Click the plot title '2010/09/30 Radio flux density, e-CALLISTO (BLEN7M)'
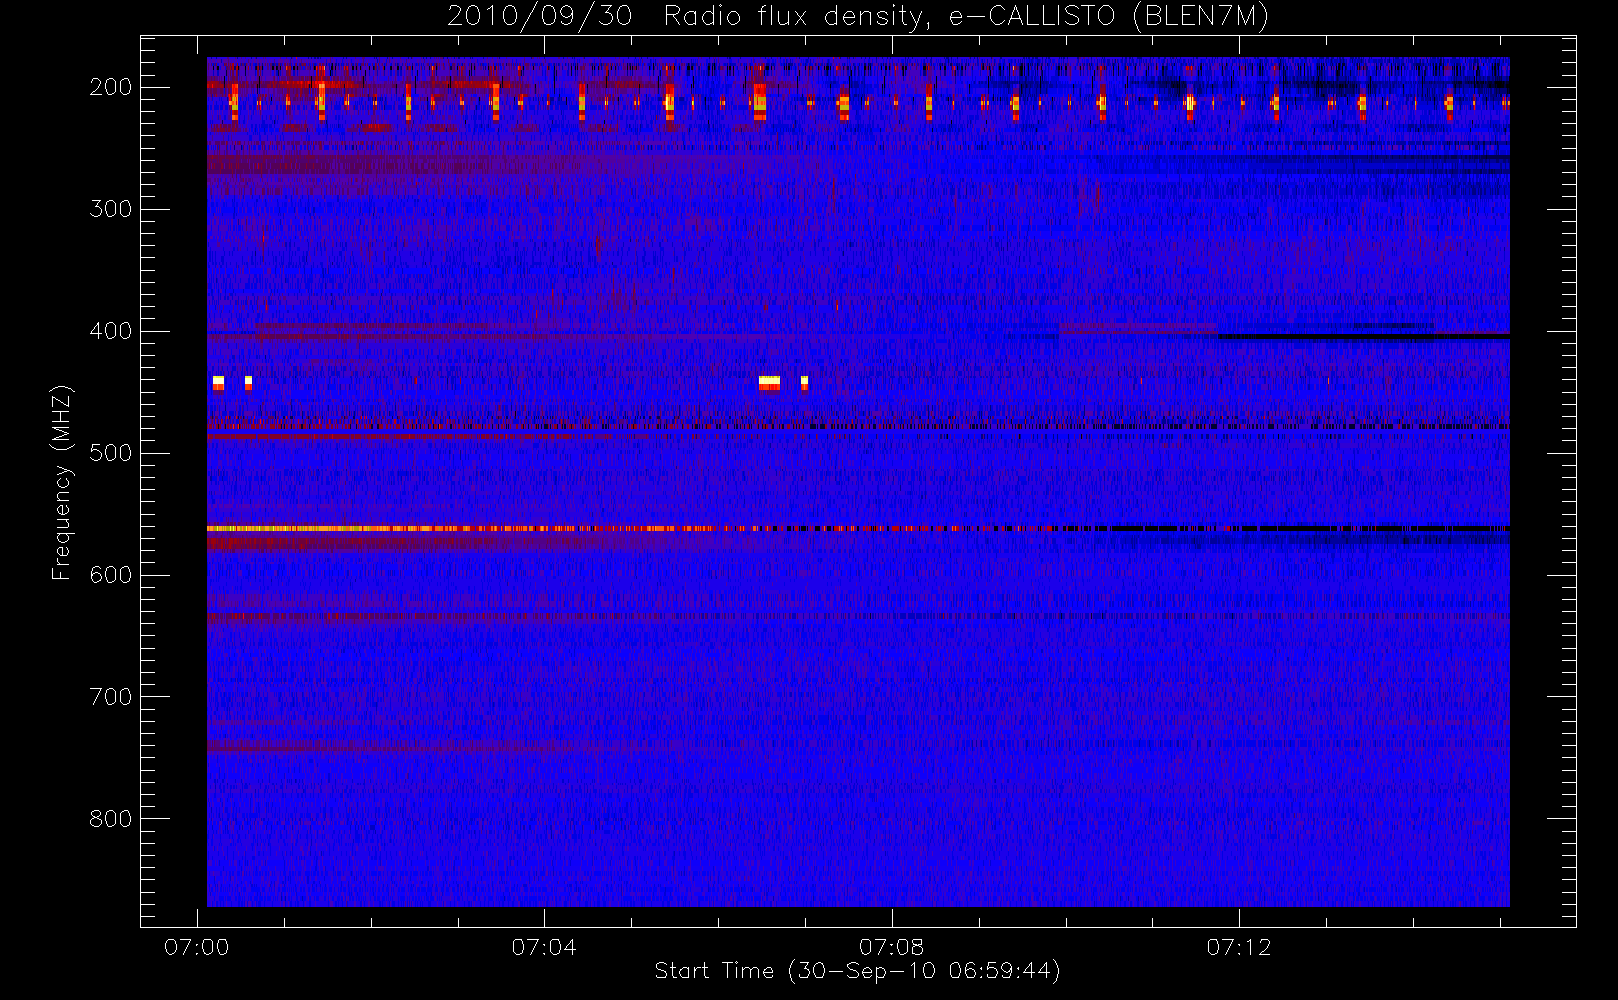This screenshot has width=1618, height=1000. pos(858,16)
